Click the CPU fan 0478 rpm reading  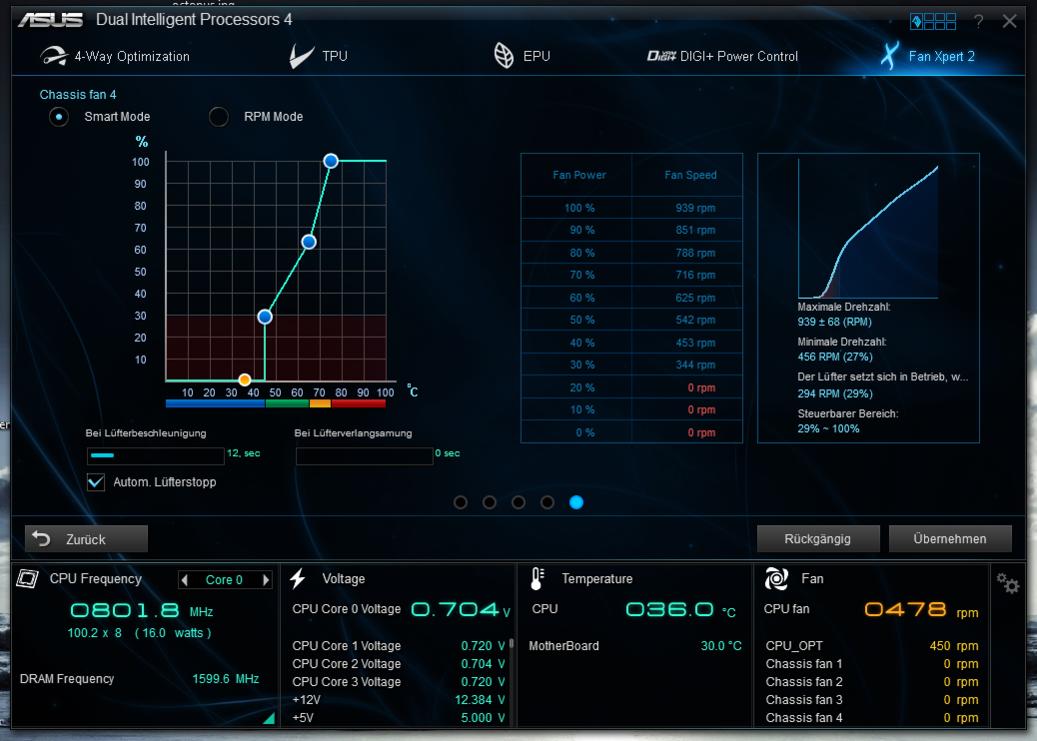[921, 609]
